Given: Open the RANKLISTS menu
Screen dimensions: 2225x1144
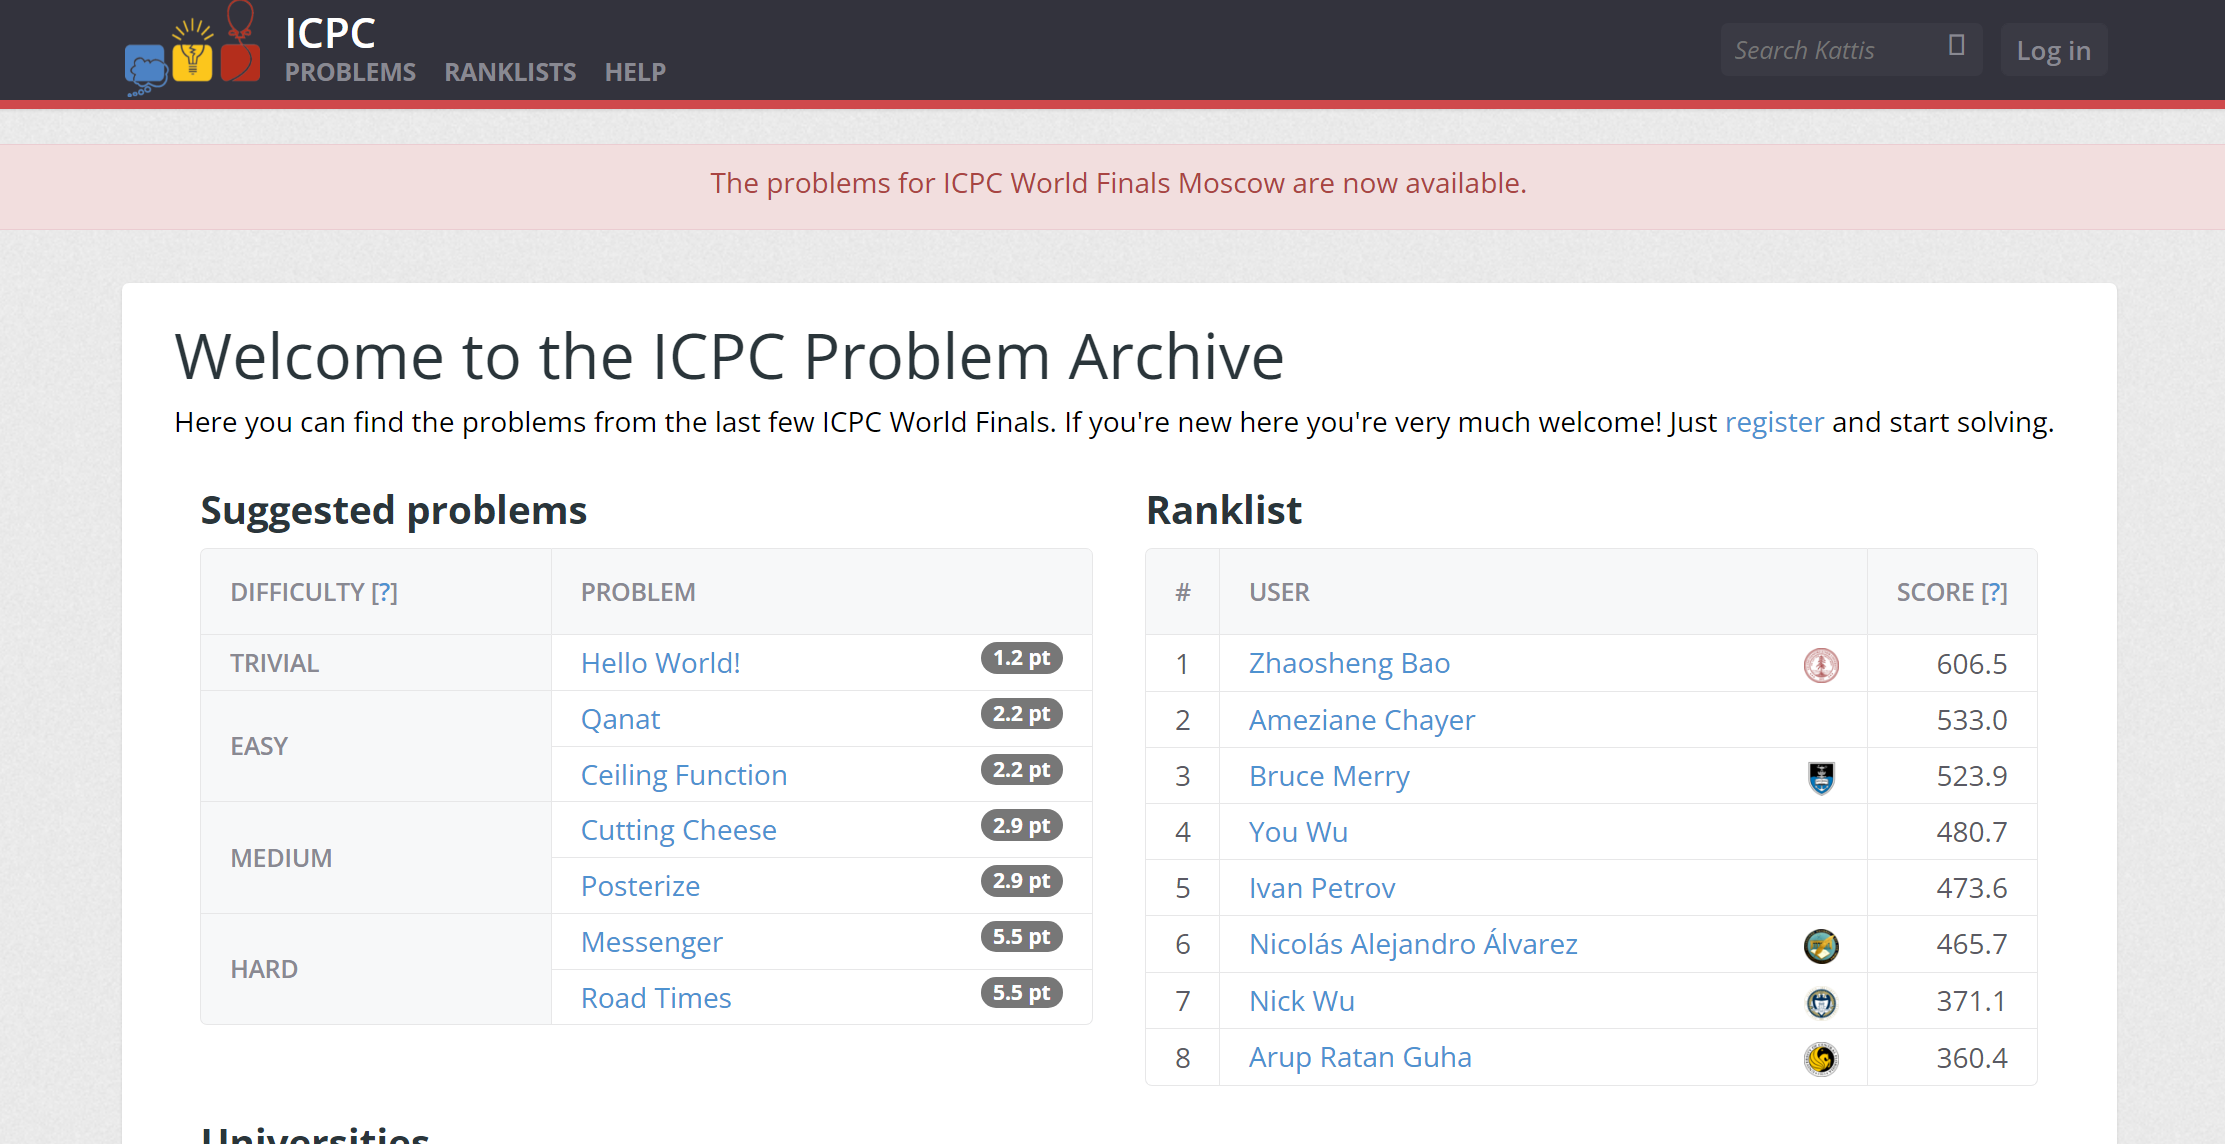Looking at the screenshot, I should (510, 72).
